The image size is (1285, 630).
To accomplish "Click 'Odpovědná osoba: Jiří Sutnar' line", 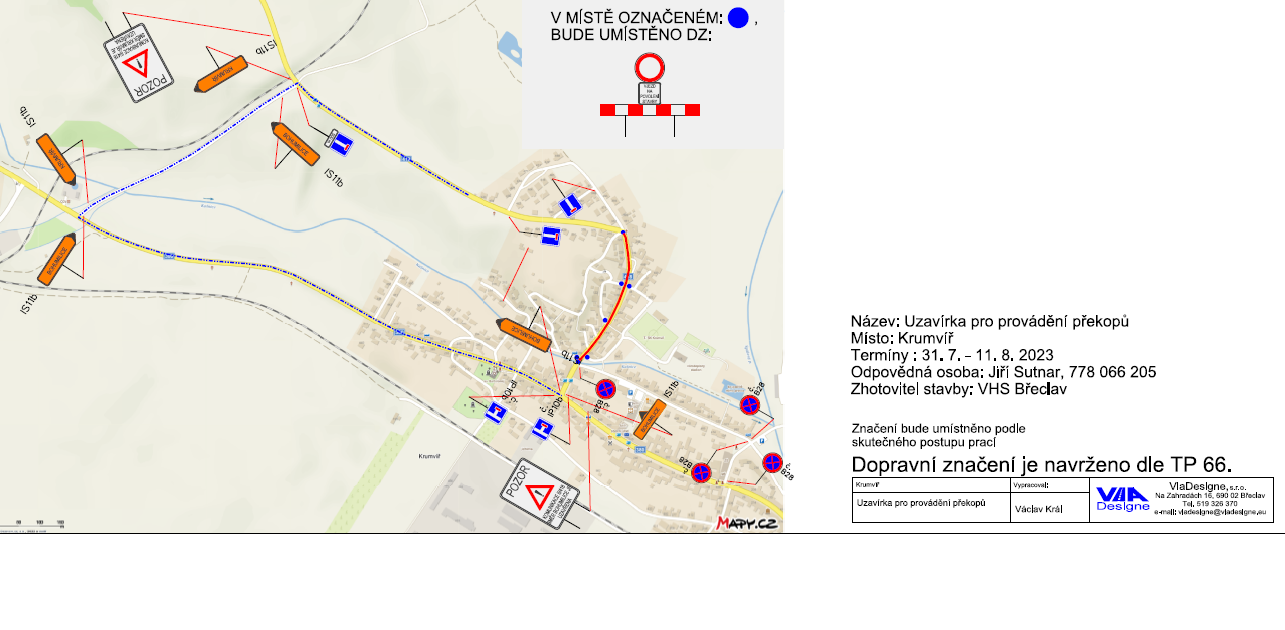I will [1003, 372].
